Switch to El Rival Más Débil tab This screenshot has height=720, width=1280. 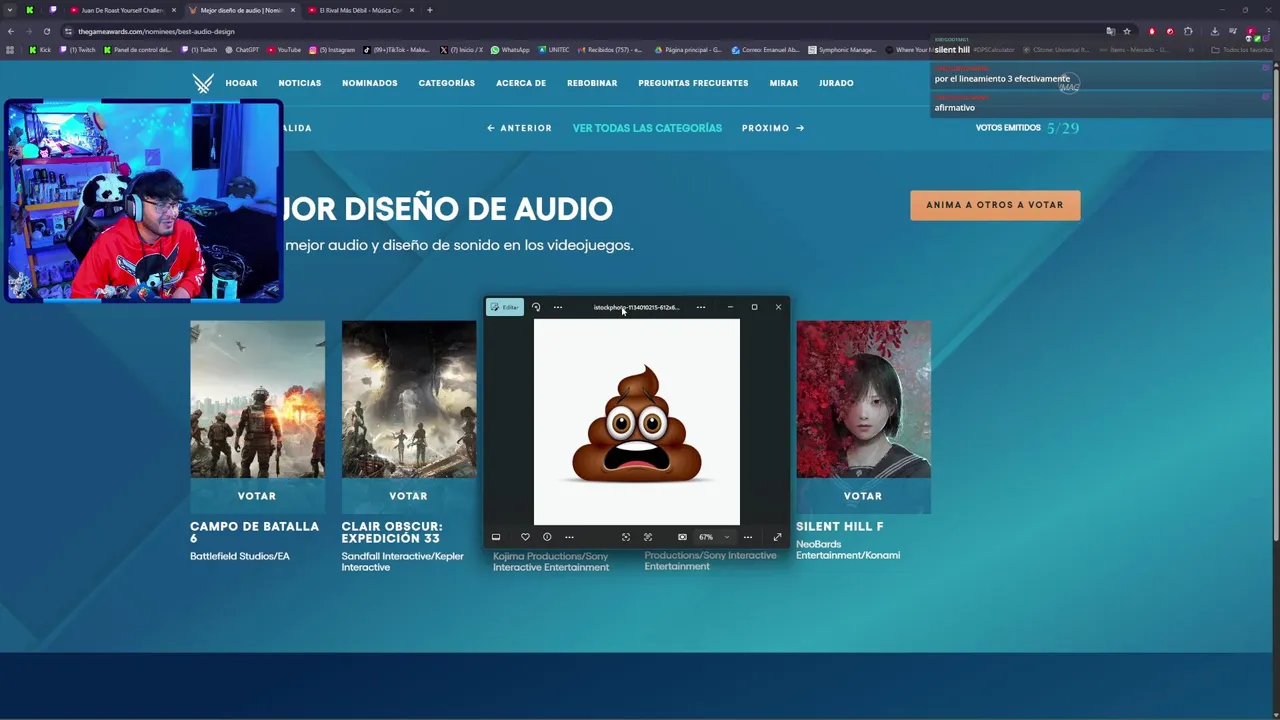(360, 10)
